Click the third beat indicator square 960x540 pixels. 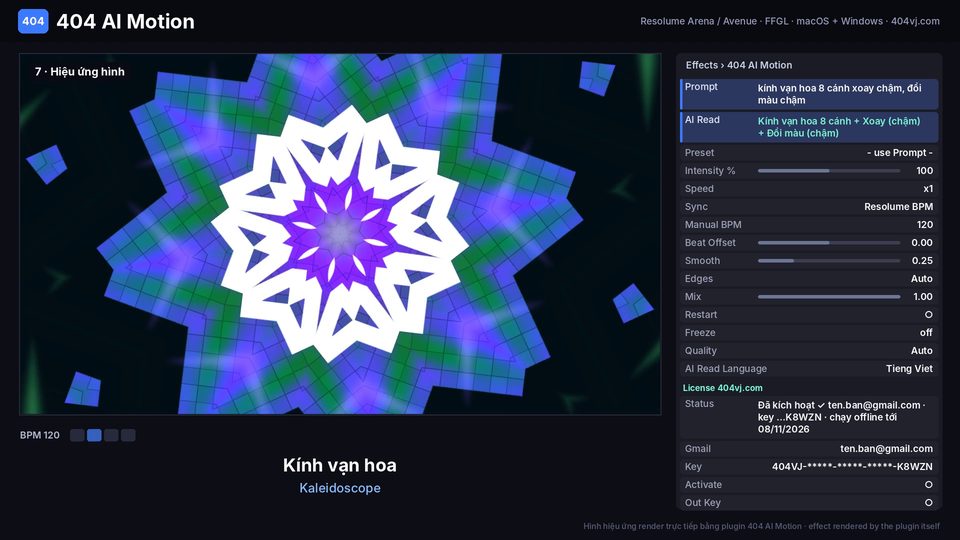pos(111,435)
